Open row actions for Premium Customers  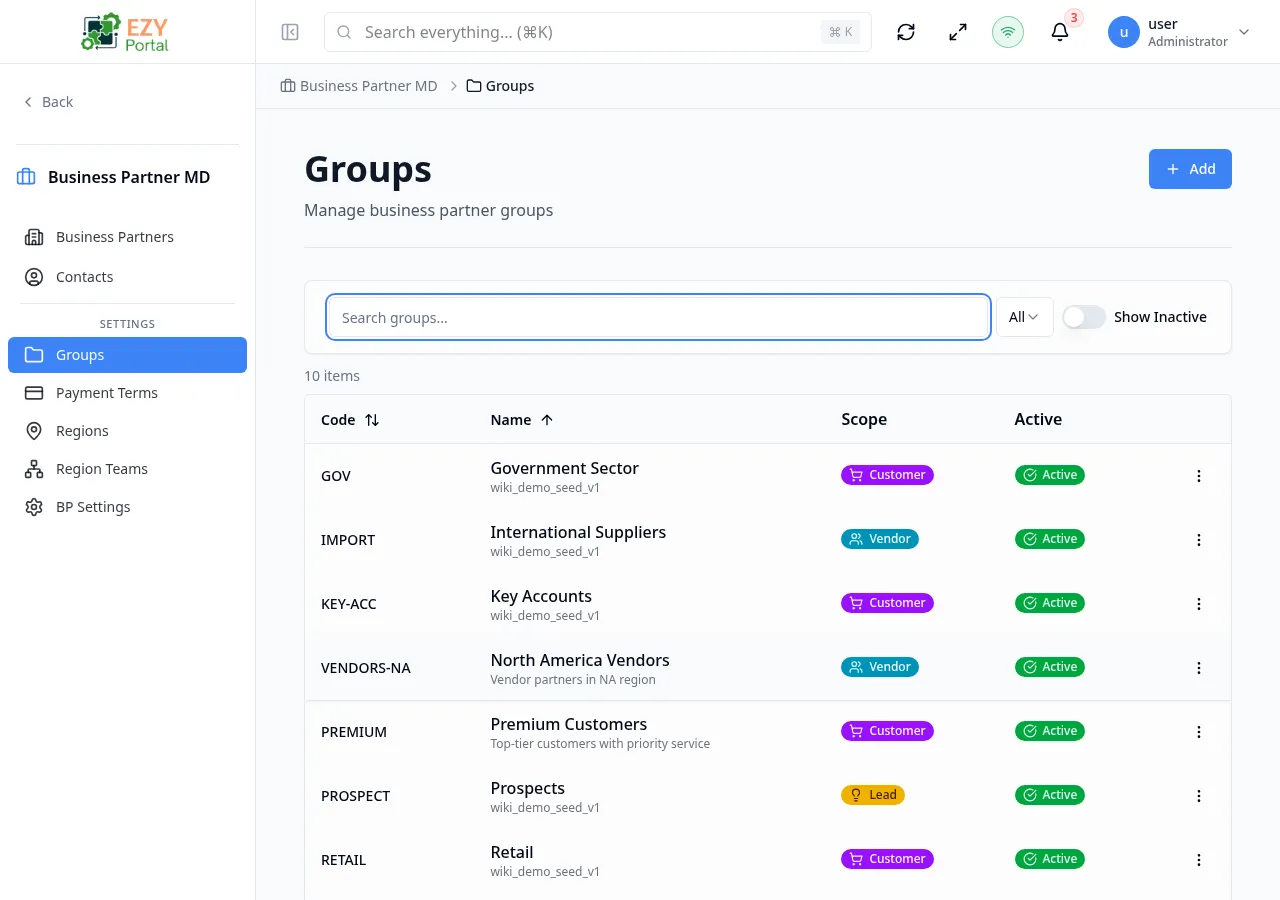(x=1199, y=732)
